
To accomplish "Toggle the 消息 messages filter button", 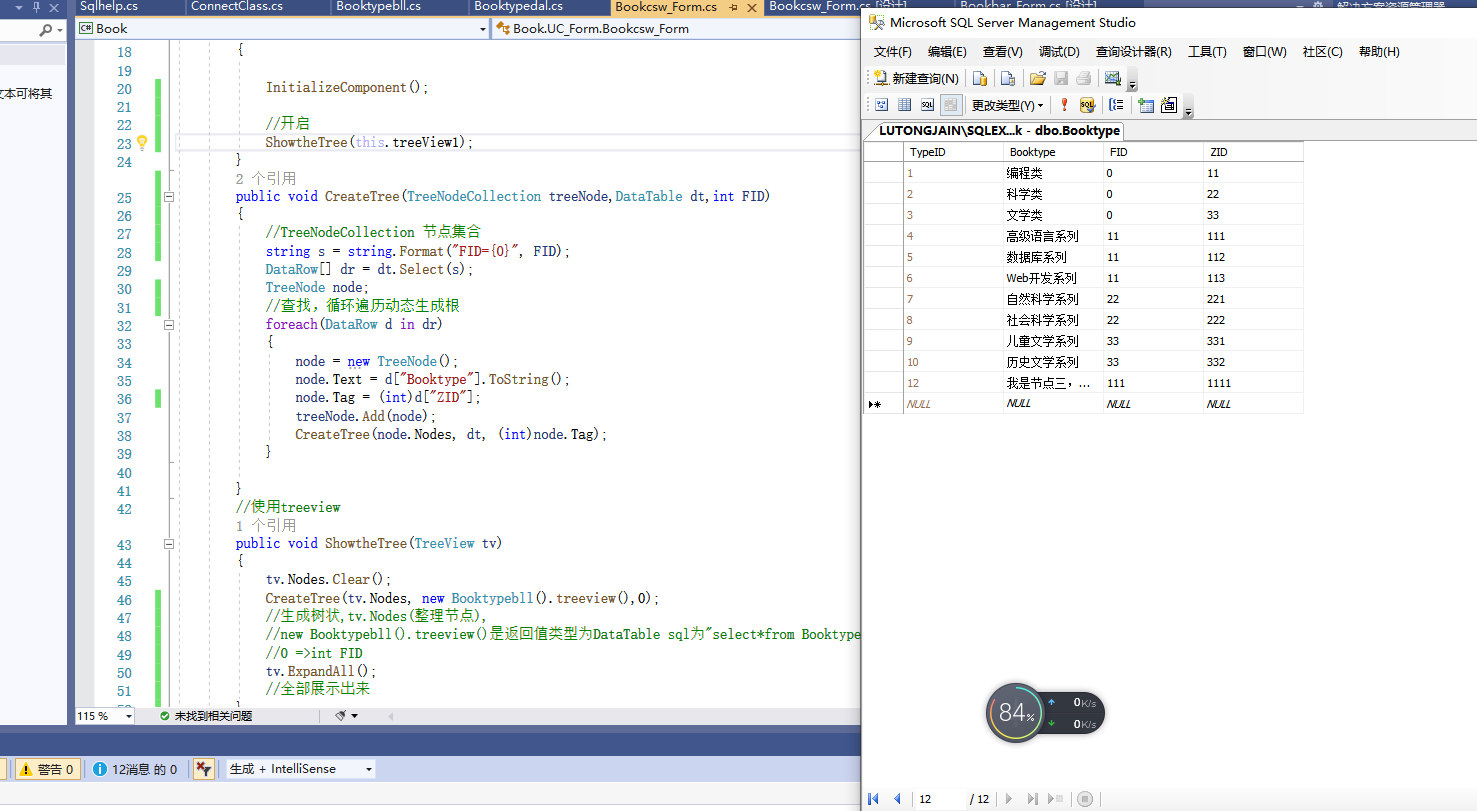I will [135, 769].
